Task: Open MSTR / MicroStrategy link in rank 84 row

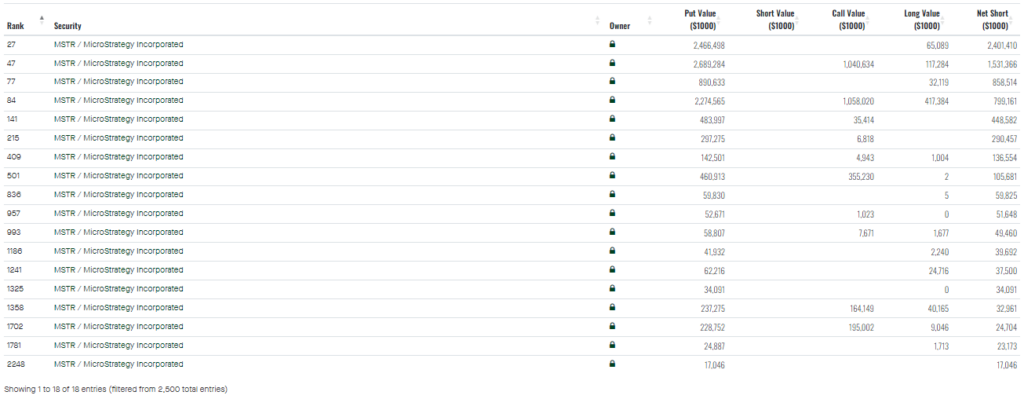Action: pyautogui.click(x=118, y=101)
